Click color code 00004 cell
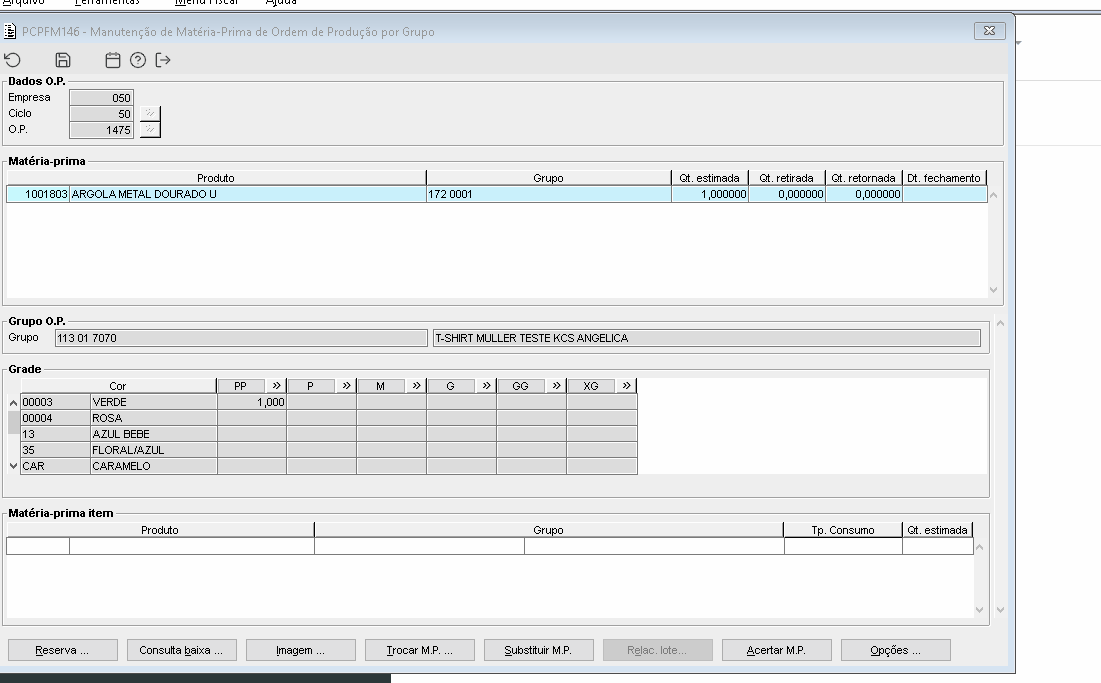This screenshot has width=1101, height=683. pos(55,418)
